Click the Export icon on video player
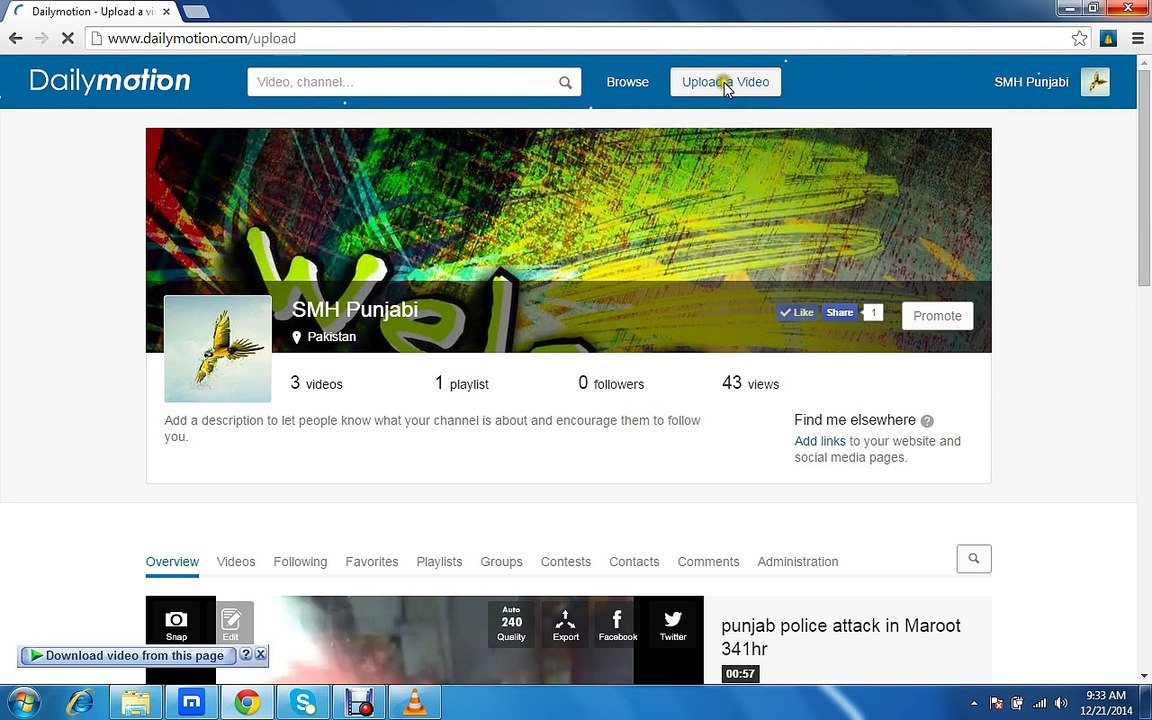This screenshot has width=1152, height=720. point(566,624)
